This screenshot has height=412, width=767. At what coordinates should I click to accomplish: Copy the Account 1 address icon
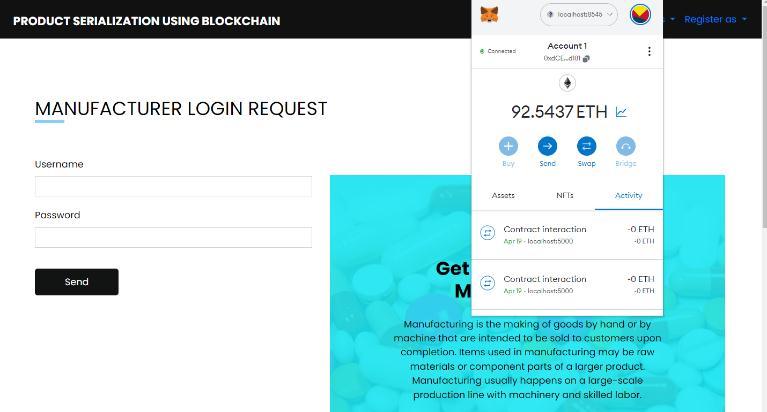586,59
